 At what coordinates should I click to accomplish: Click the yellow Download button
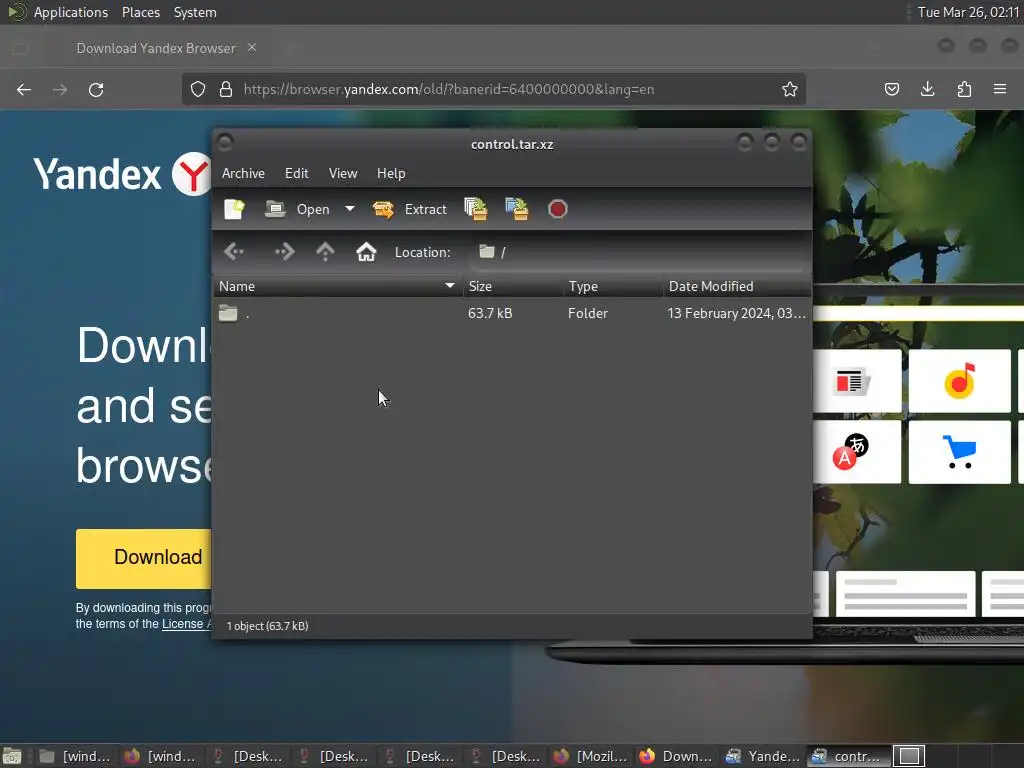click(144, 558)
